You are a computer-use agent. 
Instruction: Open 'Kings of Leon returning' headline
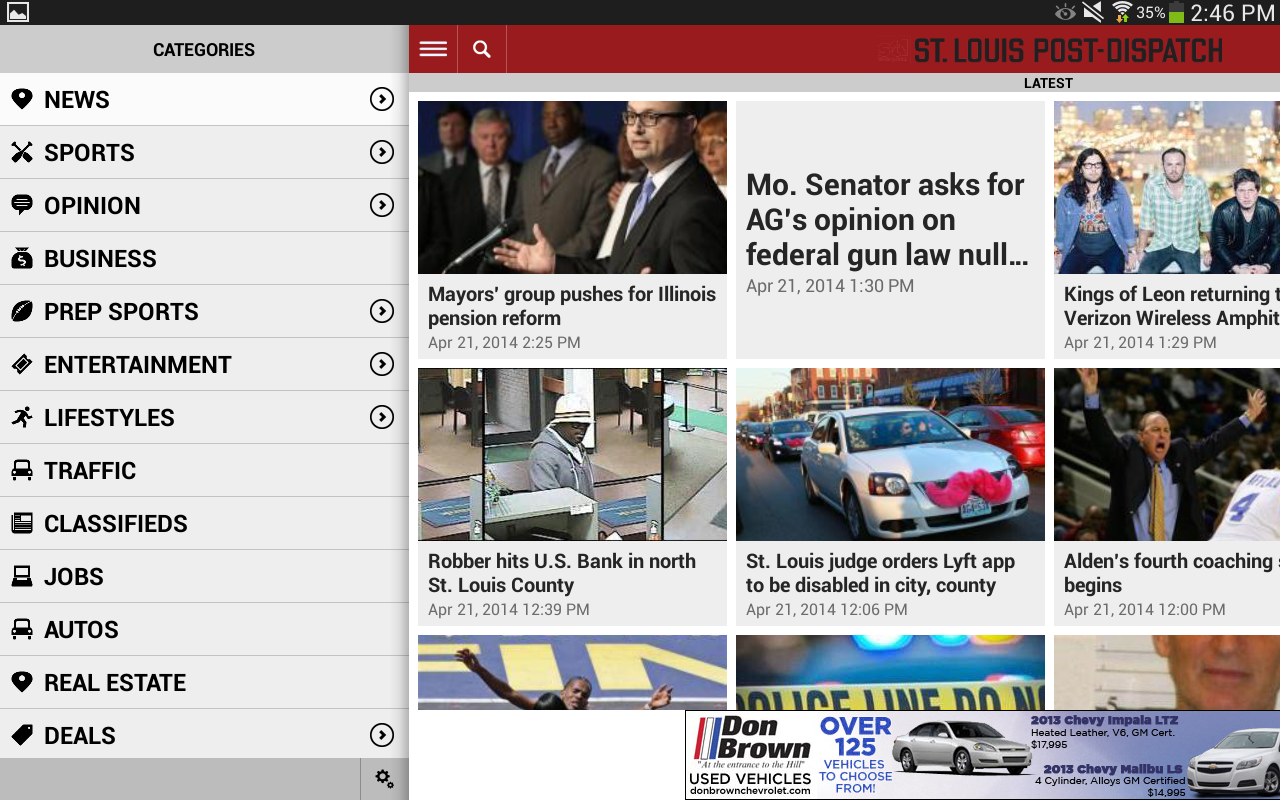tap(1172, 306)
